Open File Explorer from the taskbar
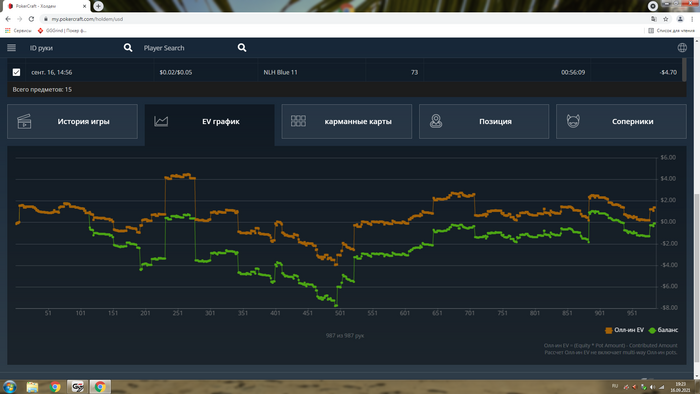This screenshot has height=394, width=700. click(32, 386)
